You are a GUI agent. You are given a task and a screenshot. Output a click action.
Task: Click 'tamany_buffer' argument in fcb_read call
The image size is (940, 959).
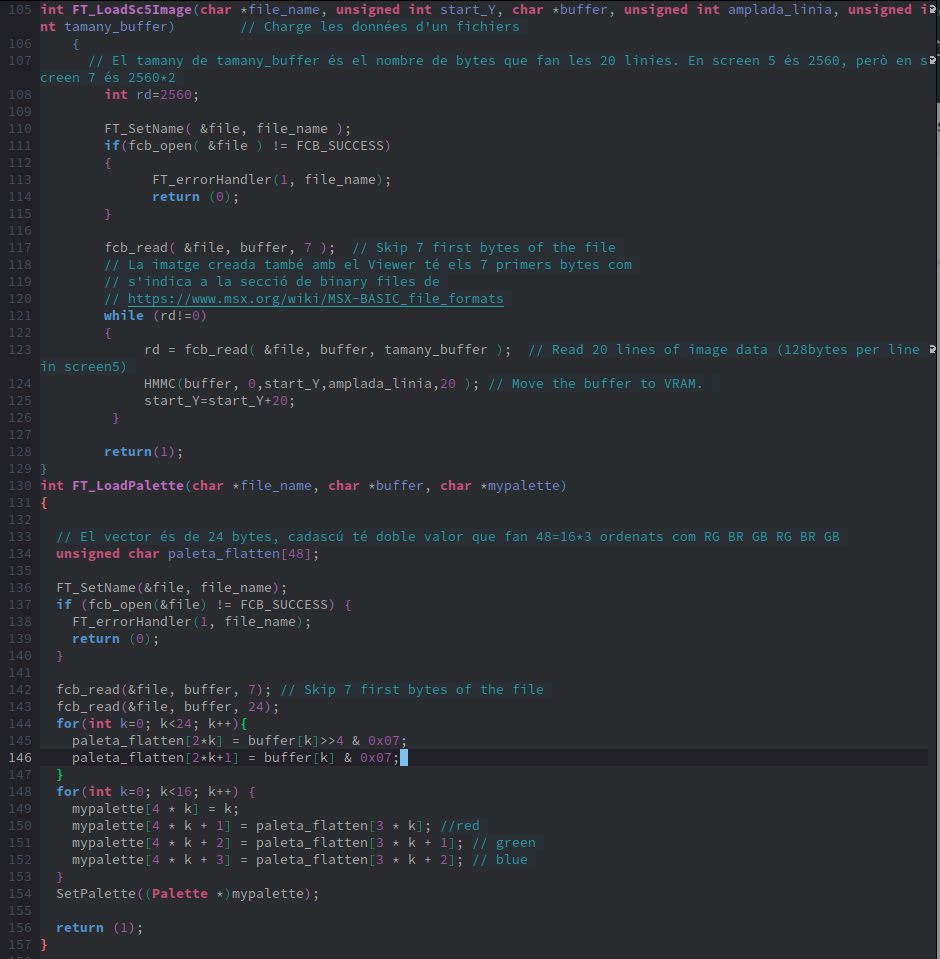[435, 350]
